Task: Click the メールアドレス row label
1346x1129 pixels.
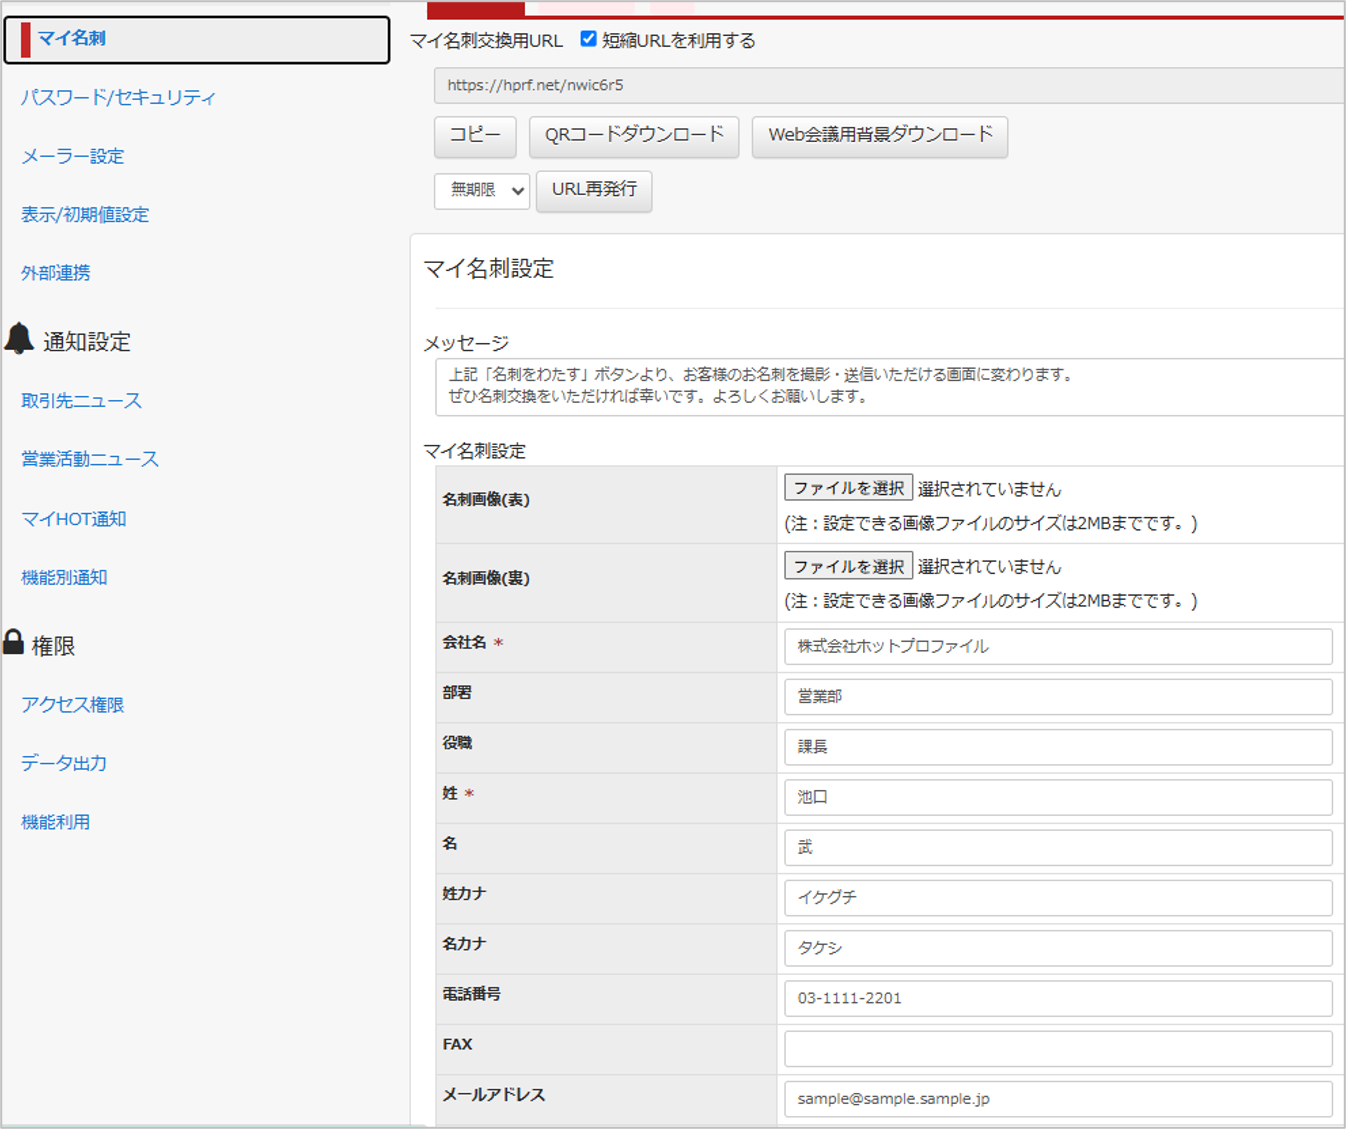Action: pos(494,1094)
